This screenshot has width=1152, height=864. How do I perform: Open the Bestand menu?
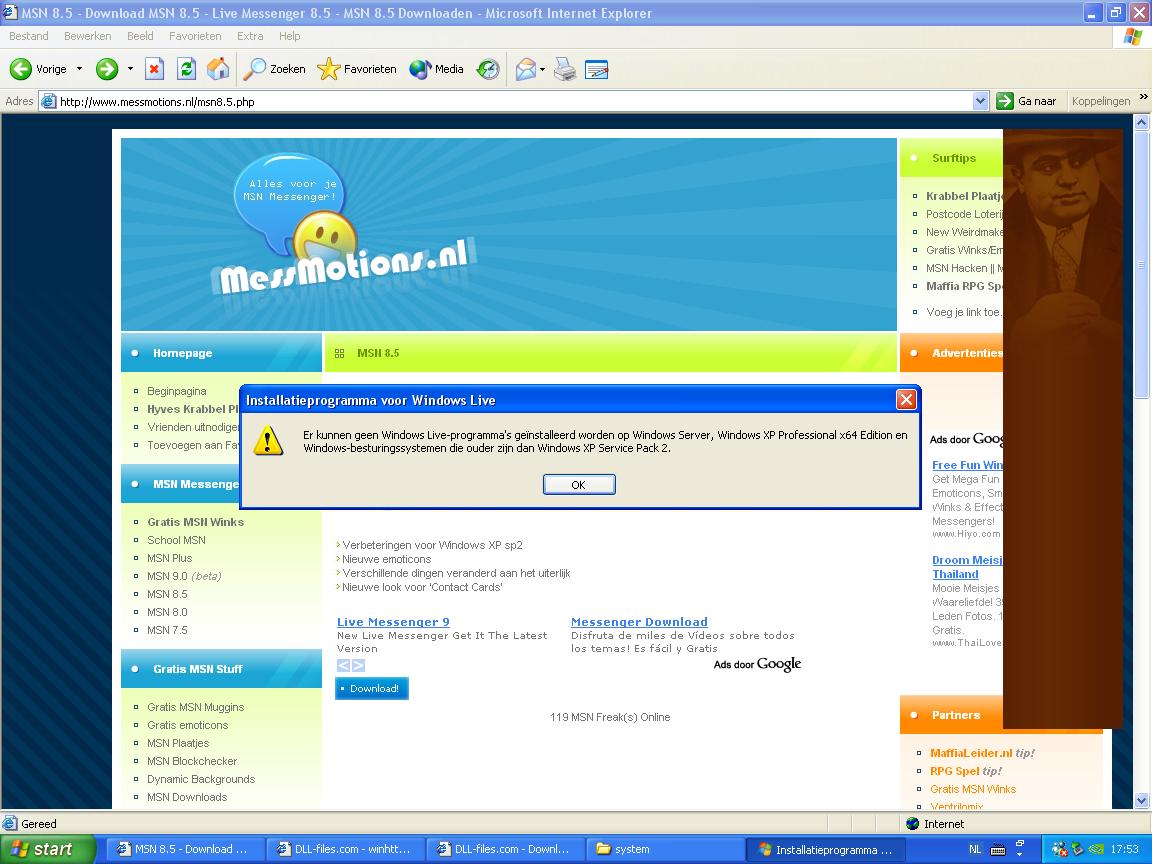(29, 36)
